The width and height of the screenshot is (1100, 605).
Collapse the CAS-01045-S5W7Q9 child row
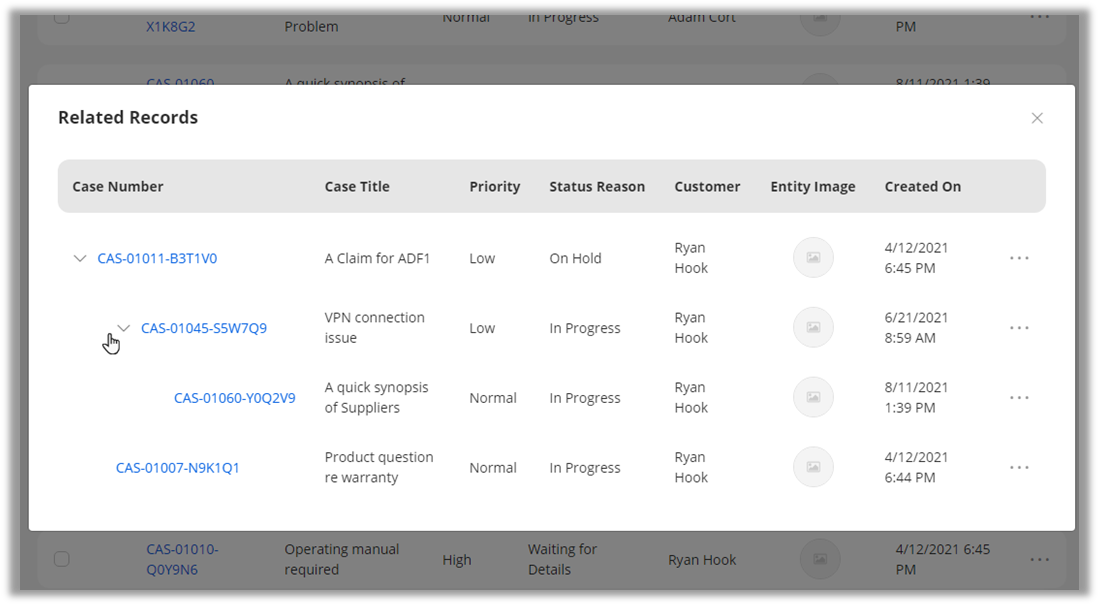[124, 328]
